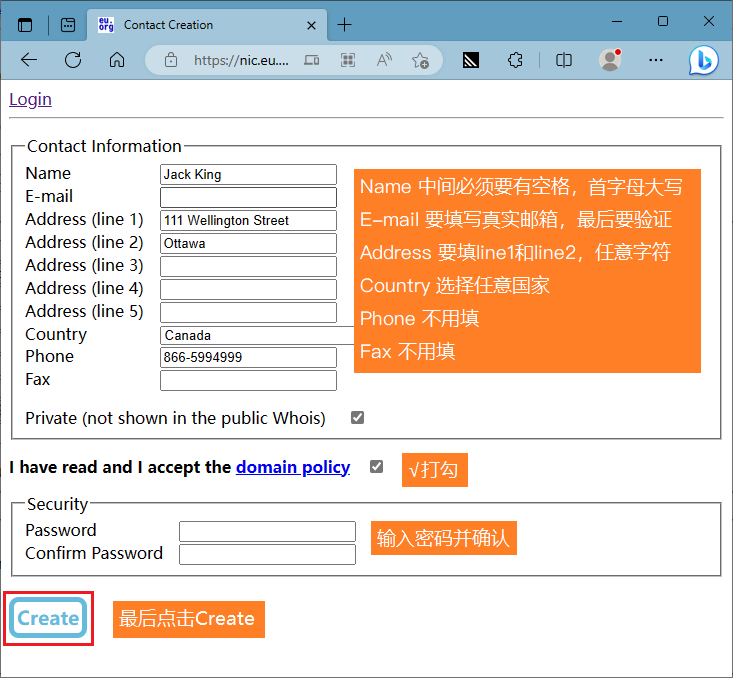Go to the browser Home page
Image resolution: width=733 pixels, height=678 pixels.
coord(117,60)
